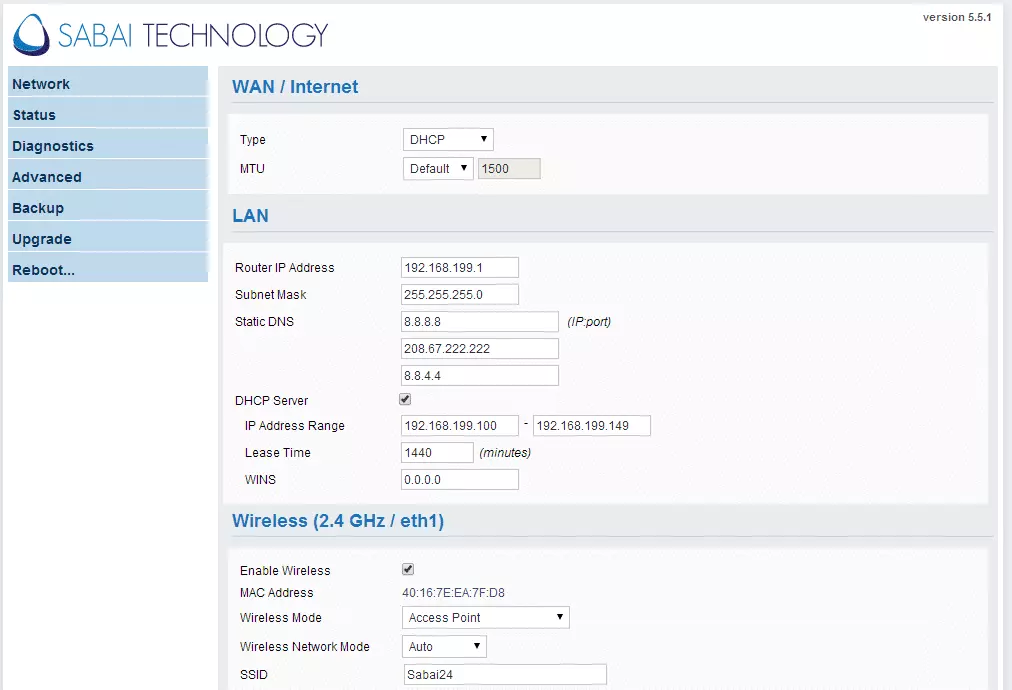1012x690 pixels.
Task: Click the SSID field containing Sabai24
Action: 505,675
